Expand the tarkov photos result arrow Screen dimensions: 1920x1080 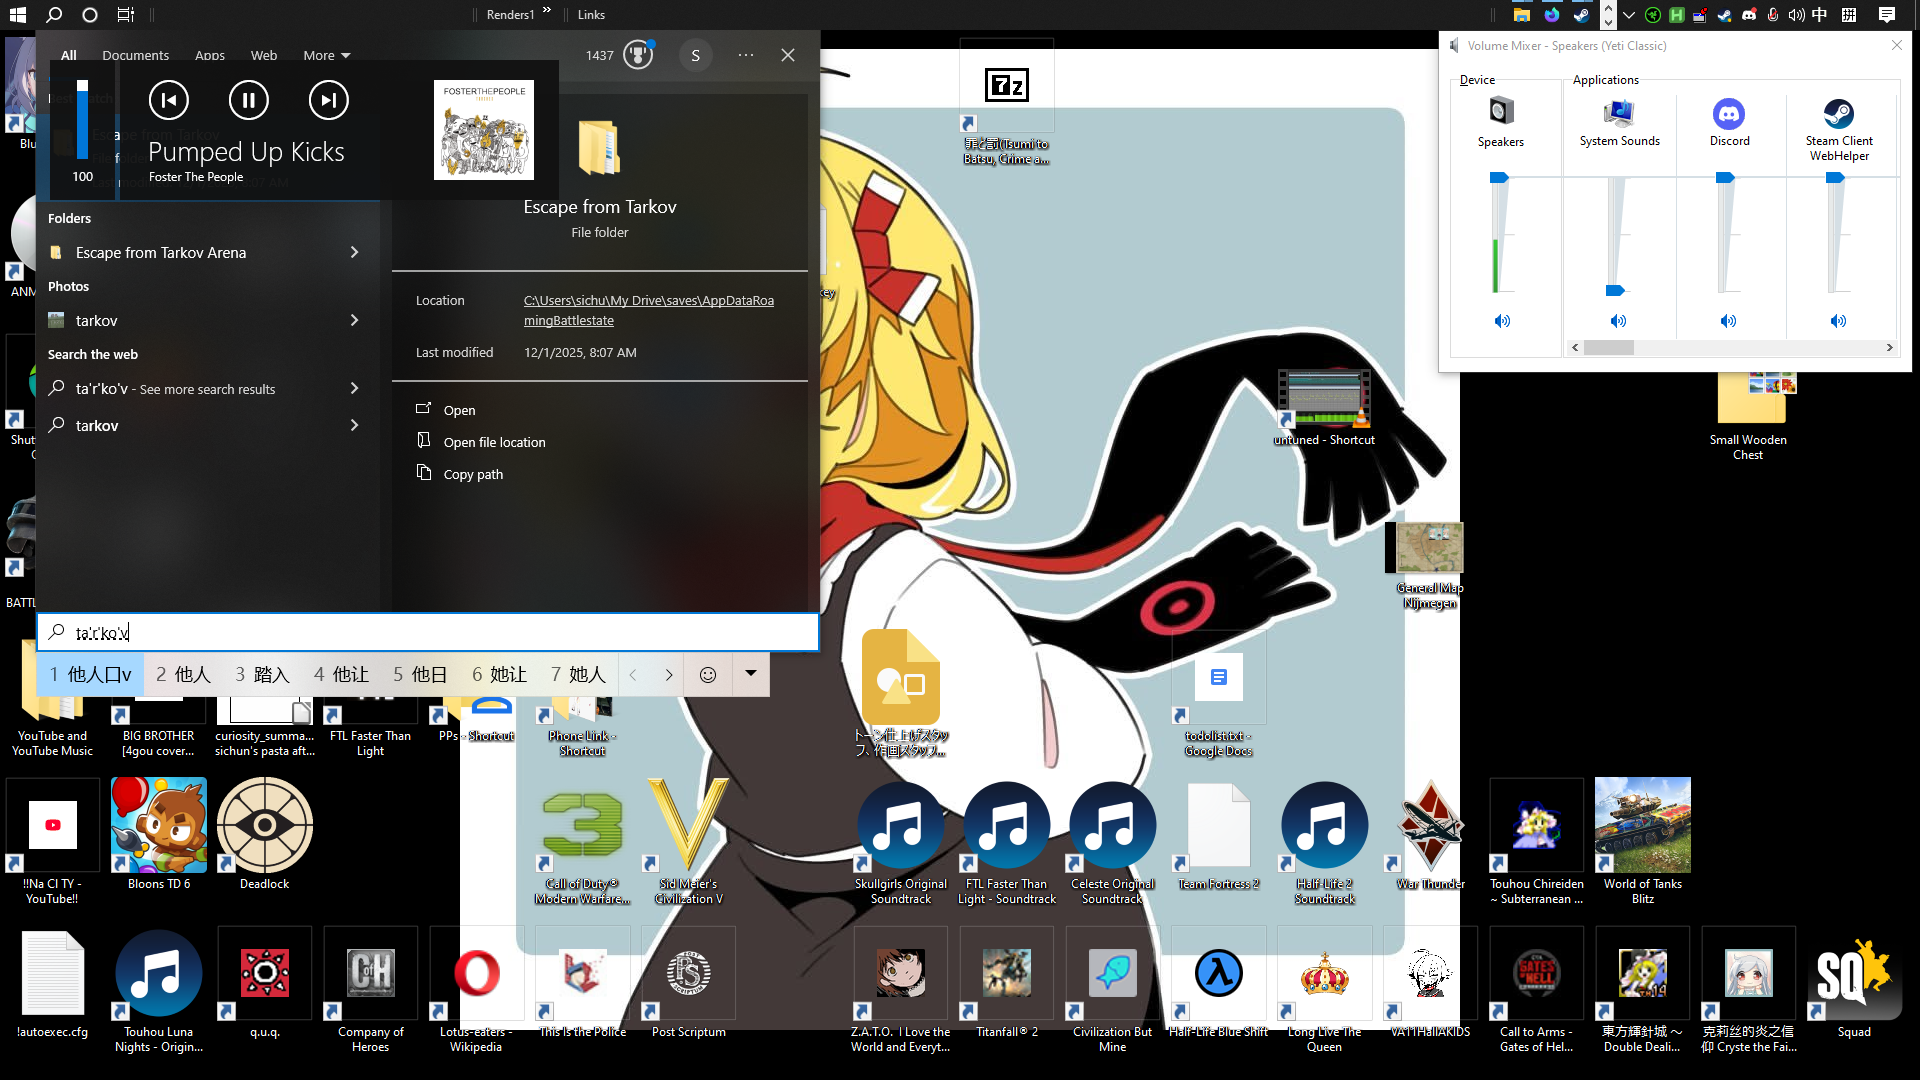(354, 321)
